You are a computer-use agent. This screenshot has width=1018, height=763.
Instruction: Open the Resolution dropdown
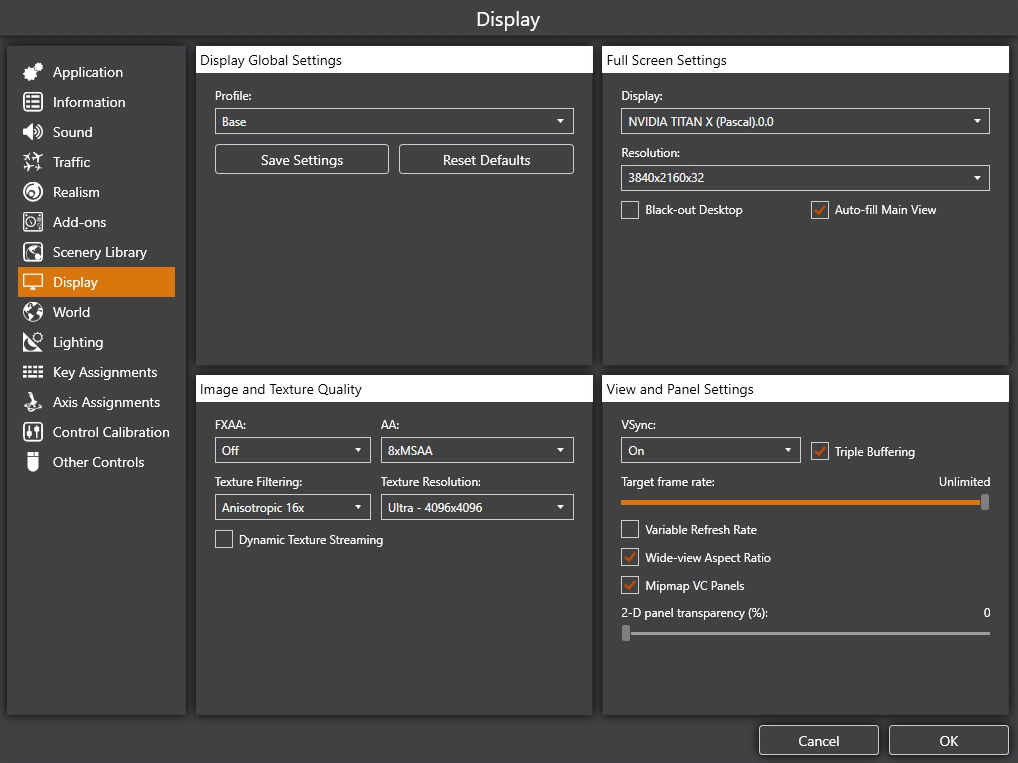805,178
